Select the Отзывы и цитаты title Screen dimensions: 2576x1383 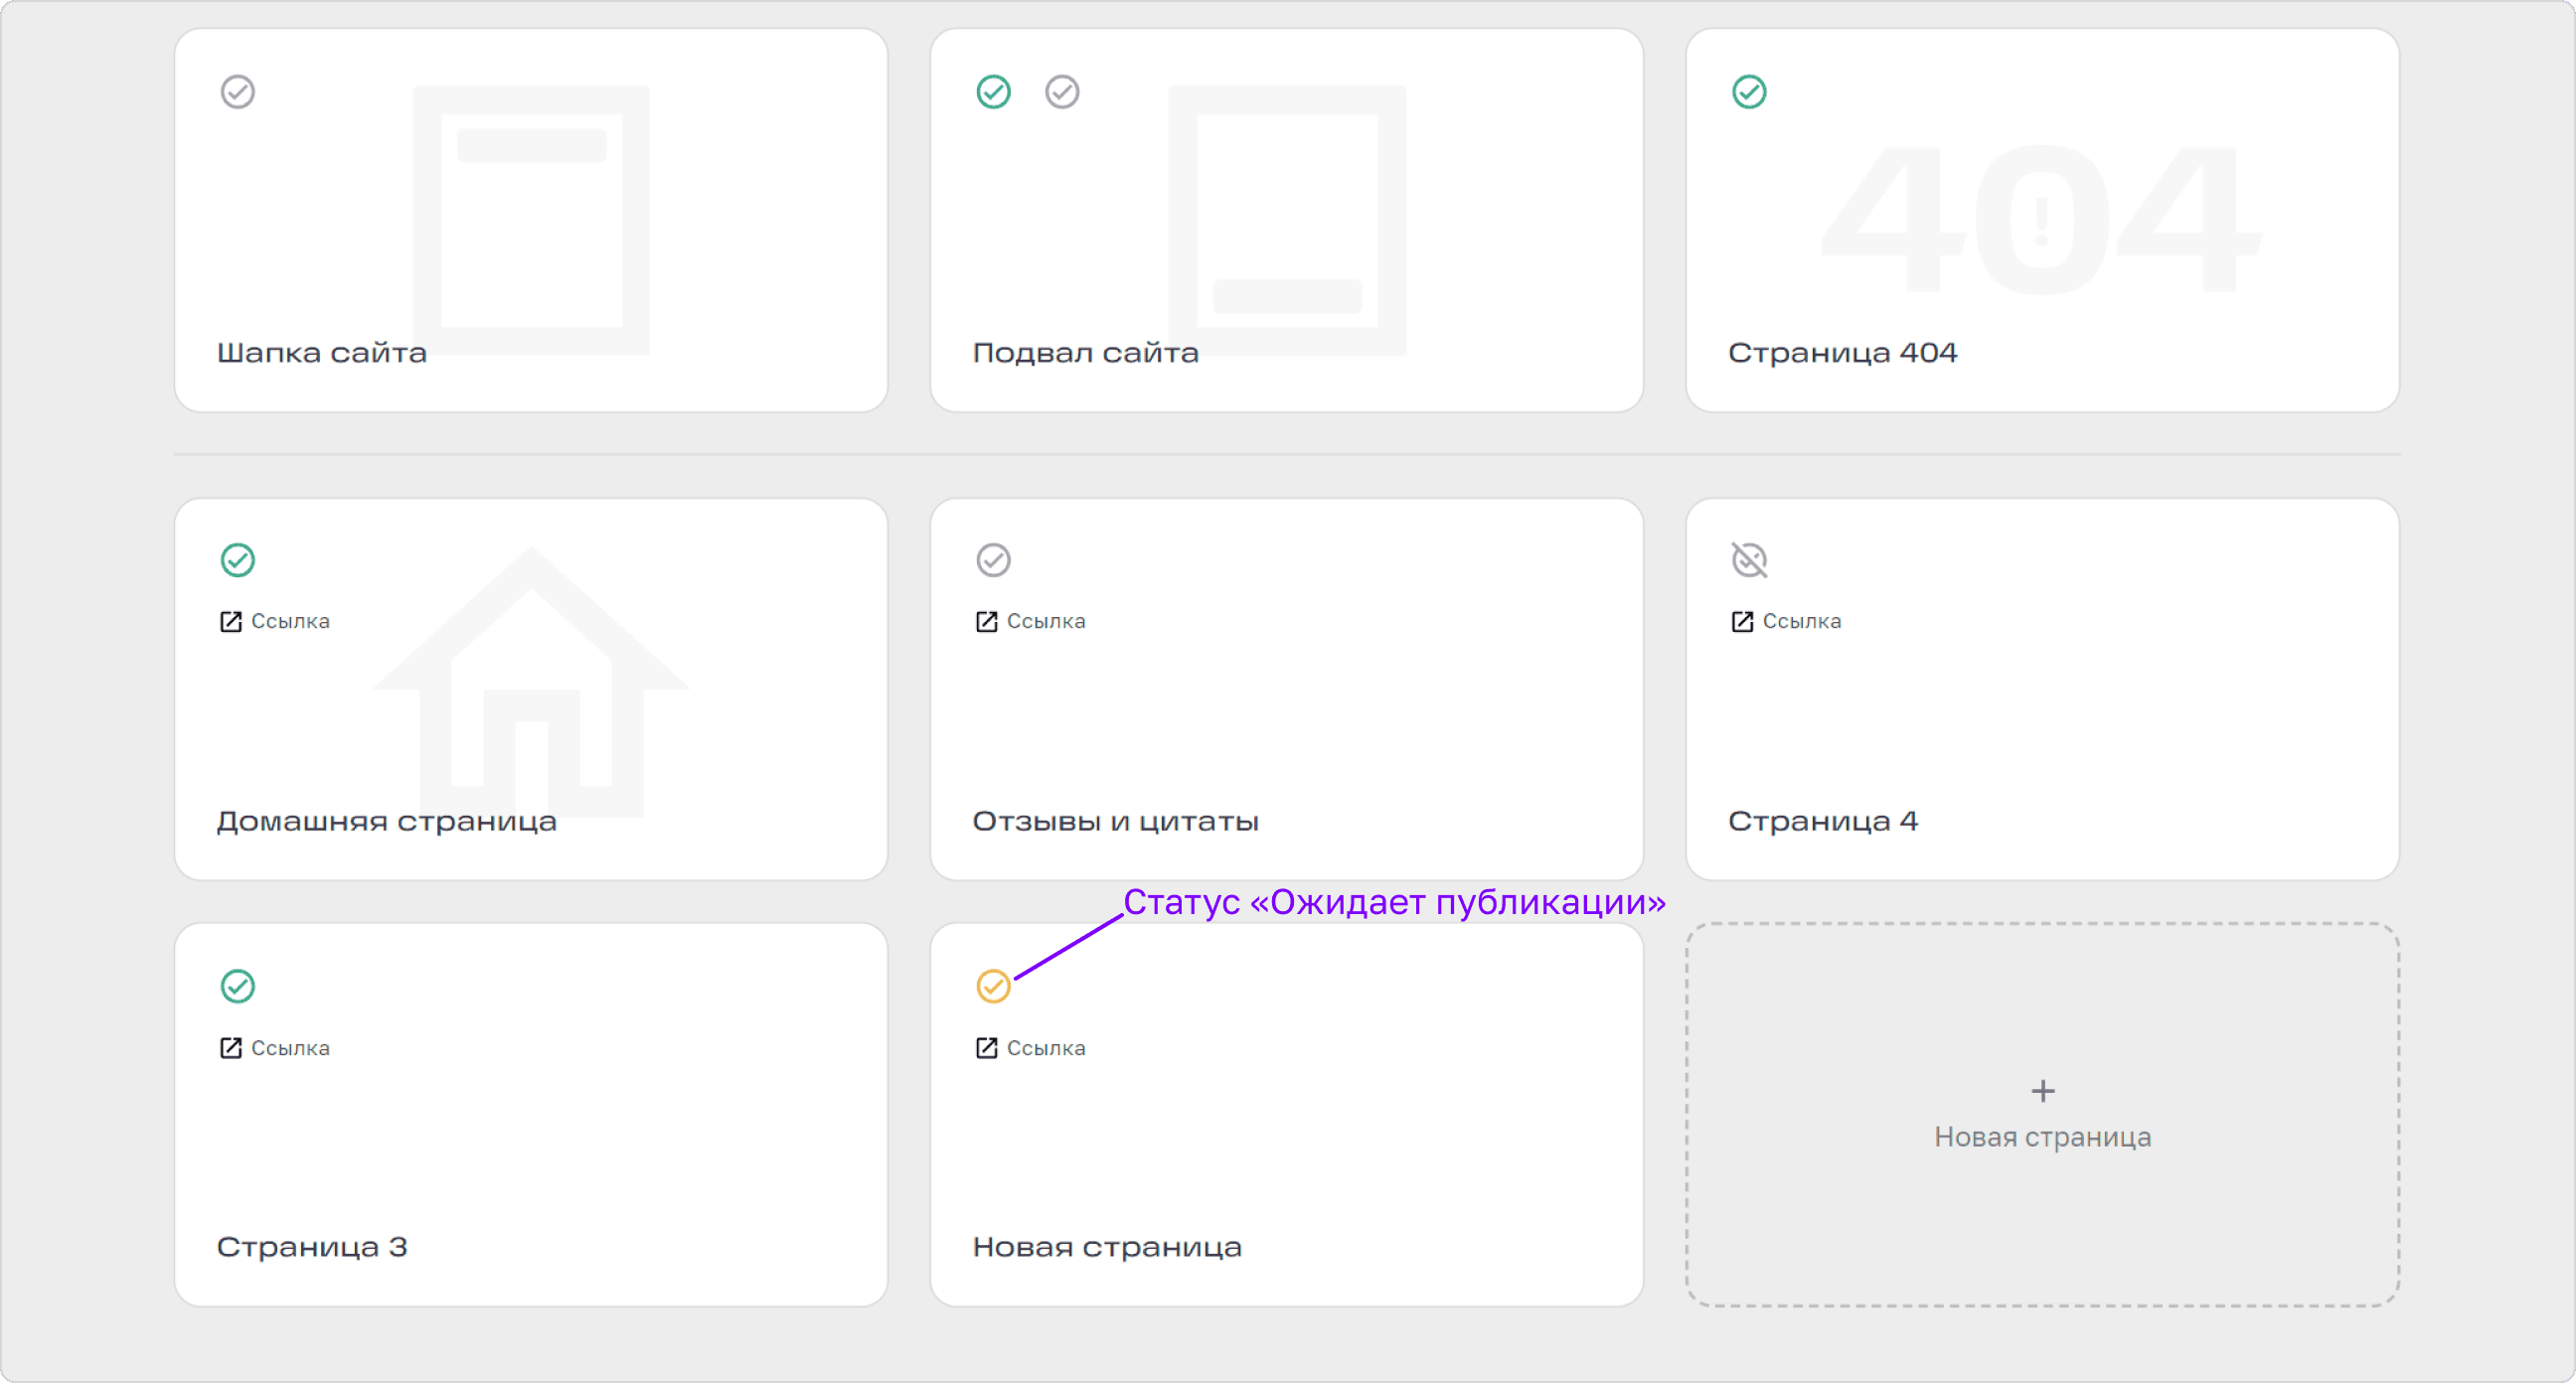tap(1116, 822)
